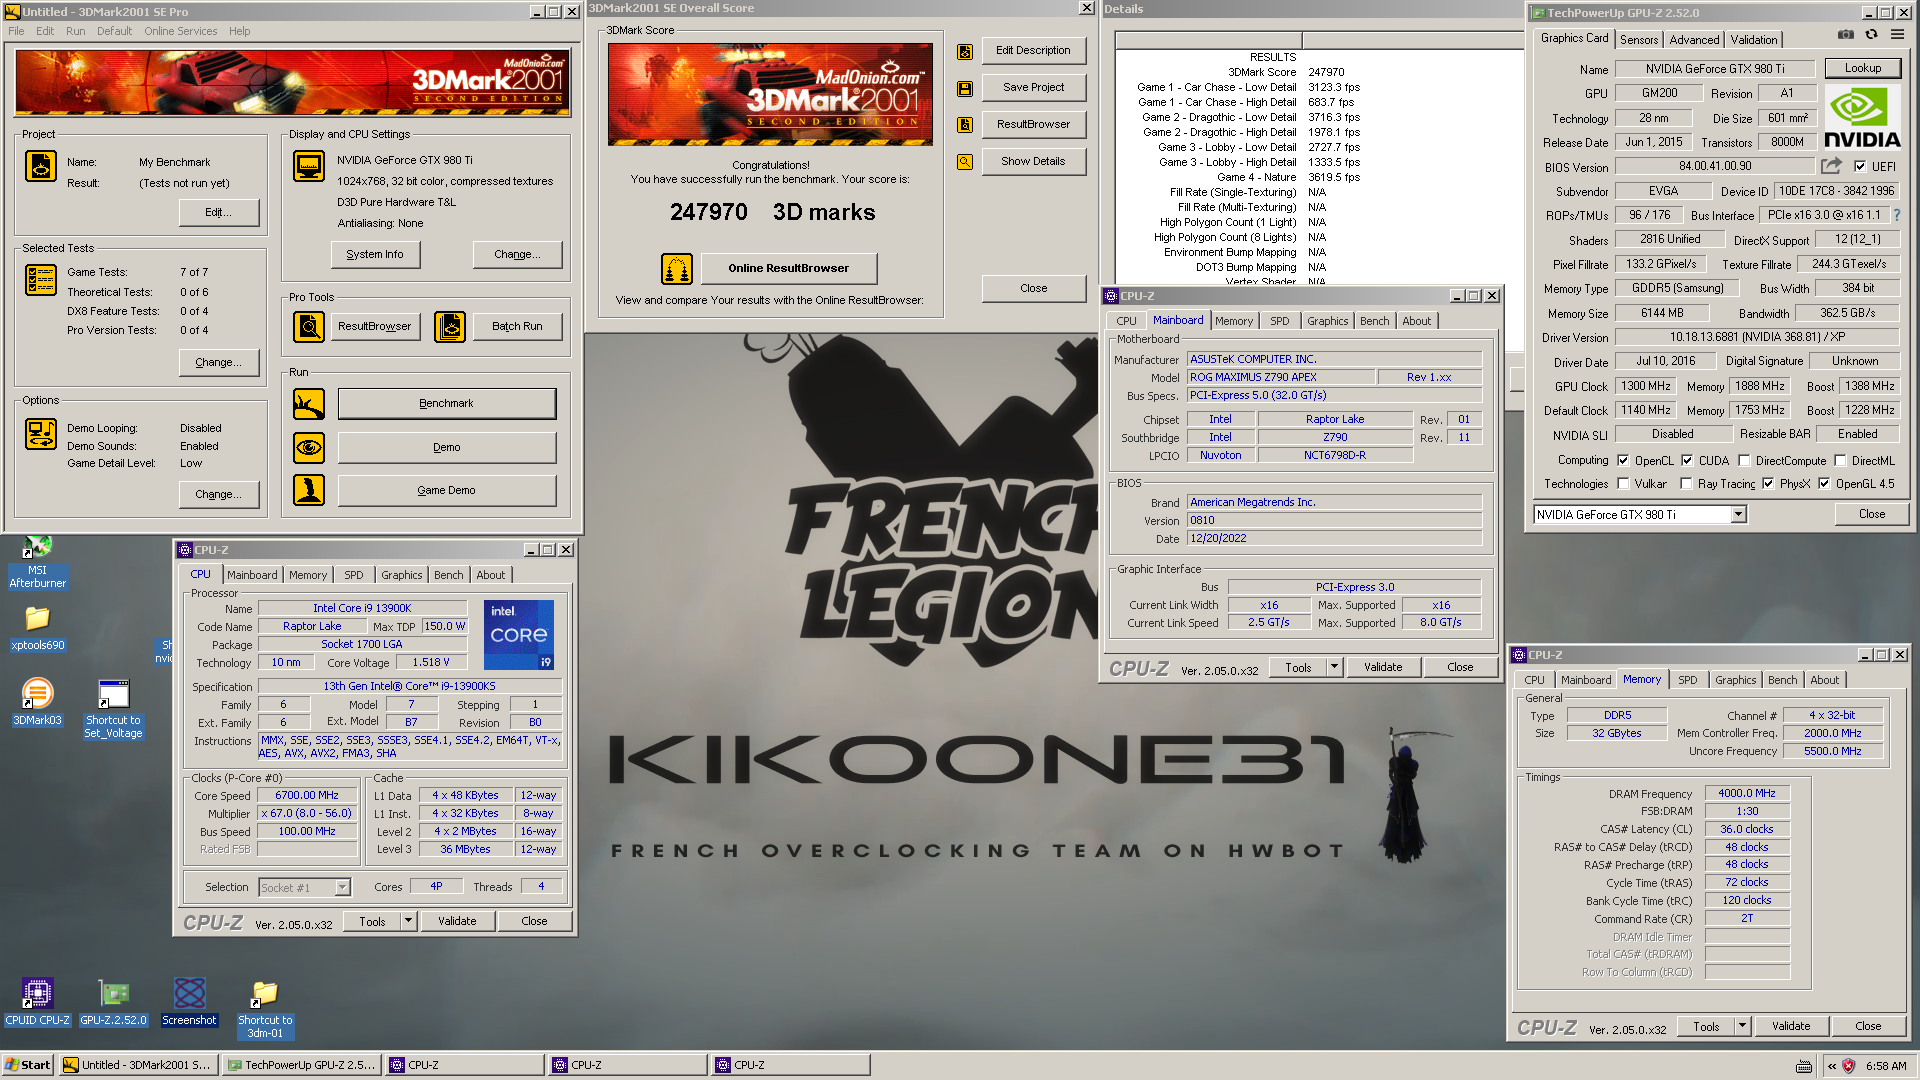Image resolution: width=1920 pixels, height=1080 pixels.
Task: Click the Benchmark run button
Action: click(446, 404)
